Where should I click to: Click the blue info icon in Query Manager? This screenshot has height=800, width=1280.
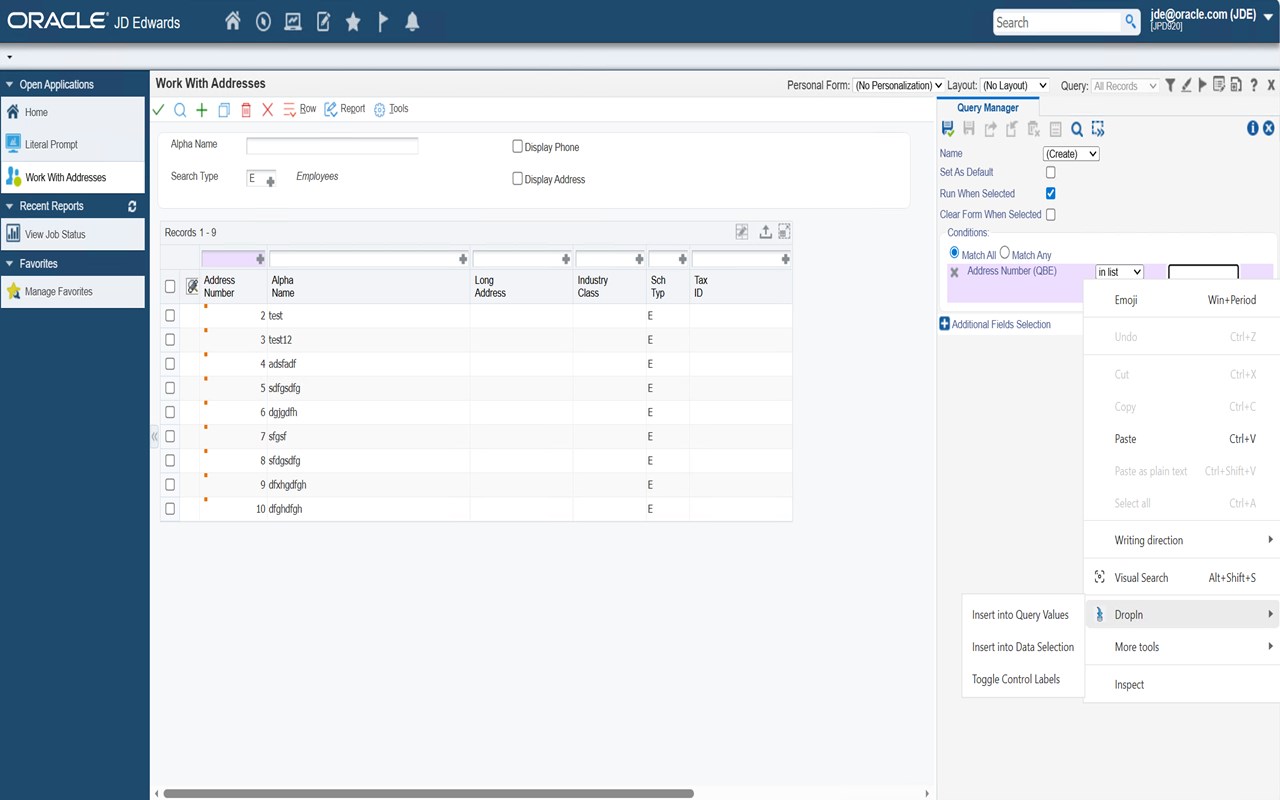pos(1252,128)
